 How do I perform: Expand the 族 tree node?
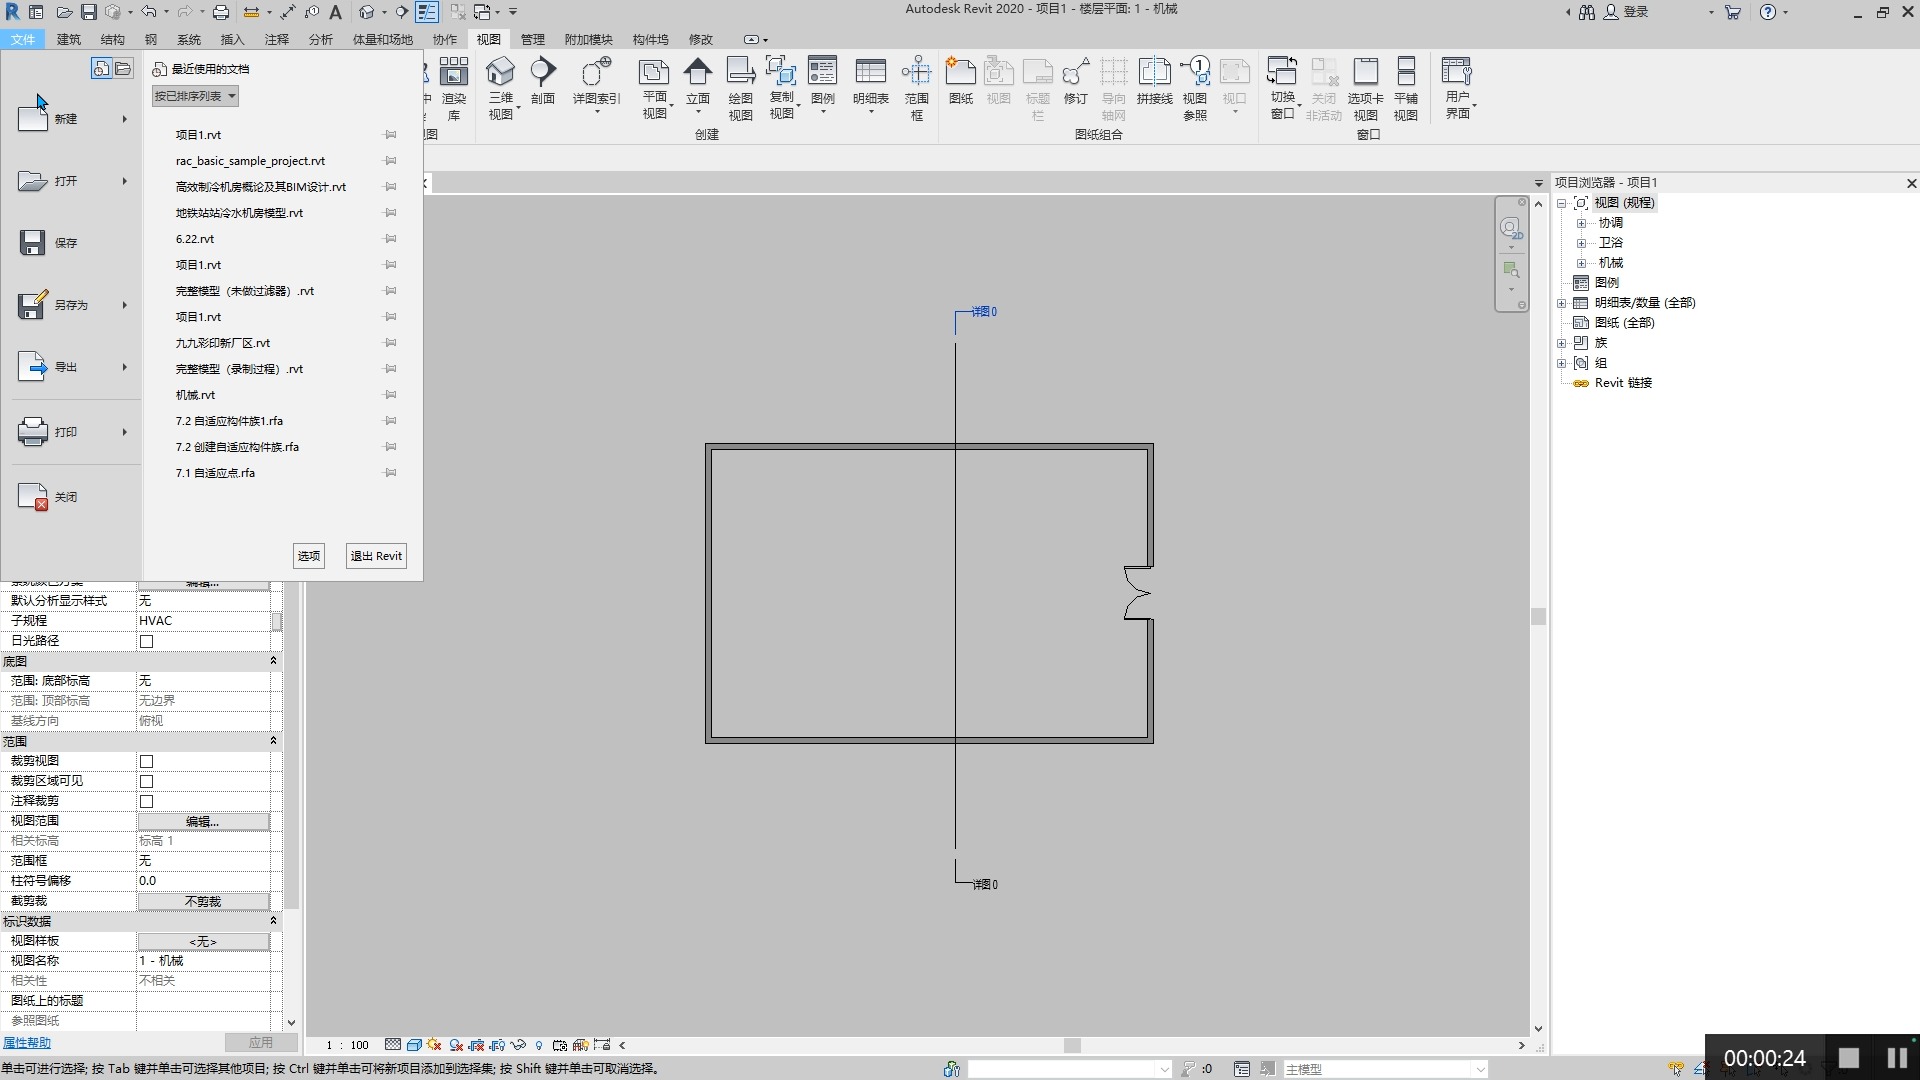tap(1561, 343)
